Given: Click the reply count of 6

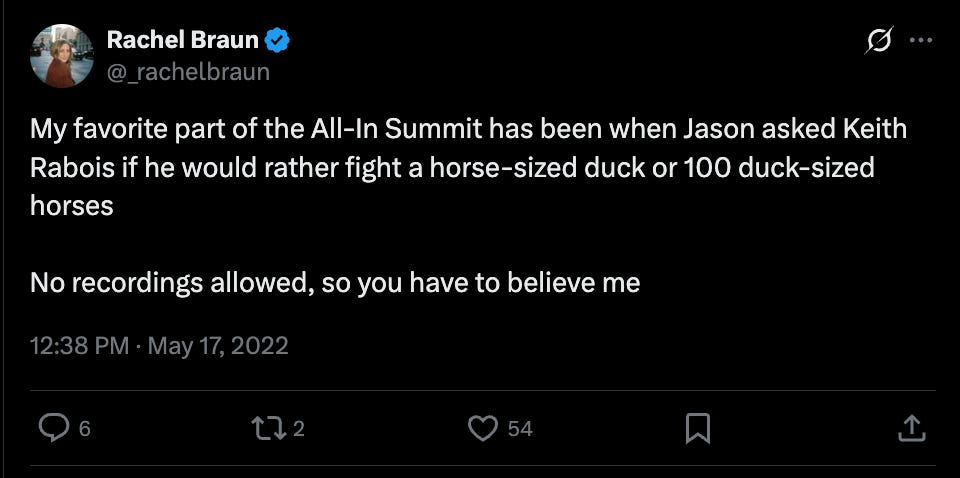Looking at the screenshot, I should 84,429.
